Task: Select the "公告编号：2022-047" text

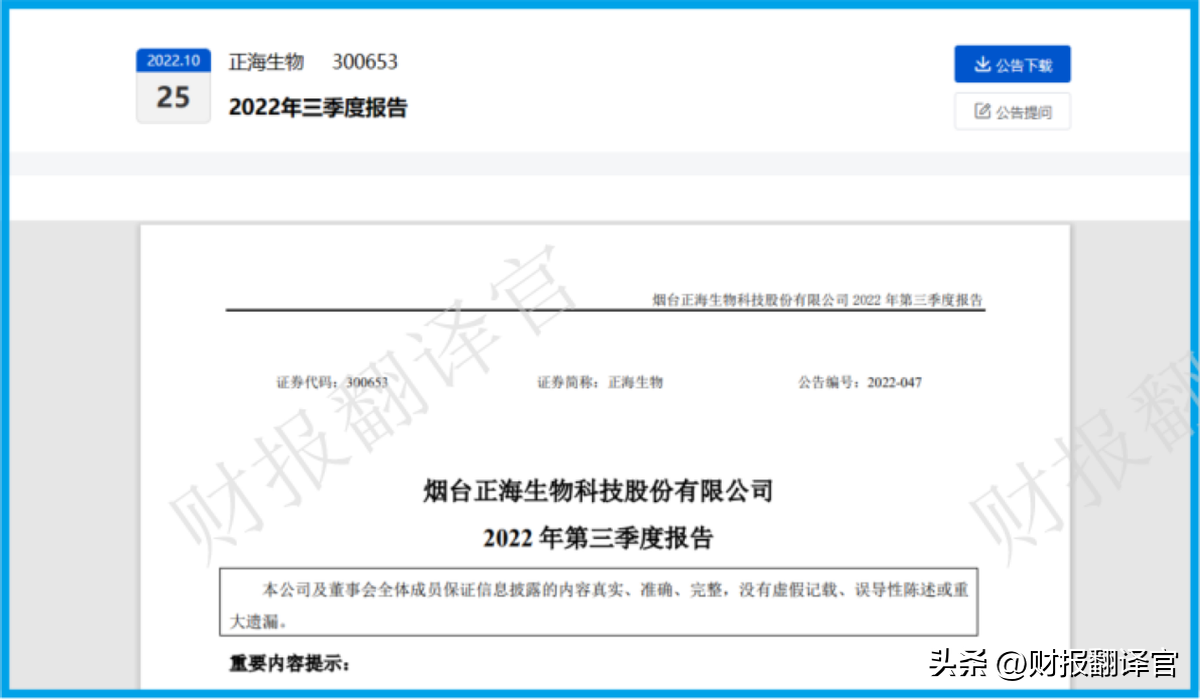Action: pyautogui.click(x=860, y=382)
